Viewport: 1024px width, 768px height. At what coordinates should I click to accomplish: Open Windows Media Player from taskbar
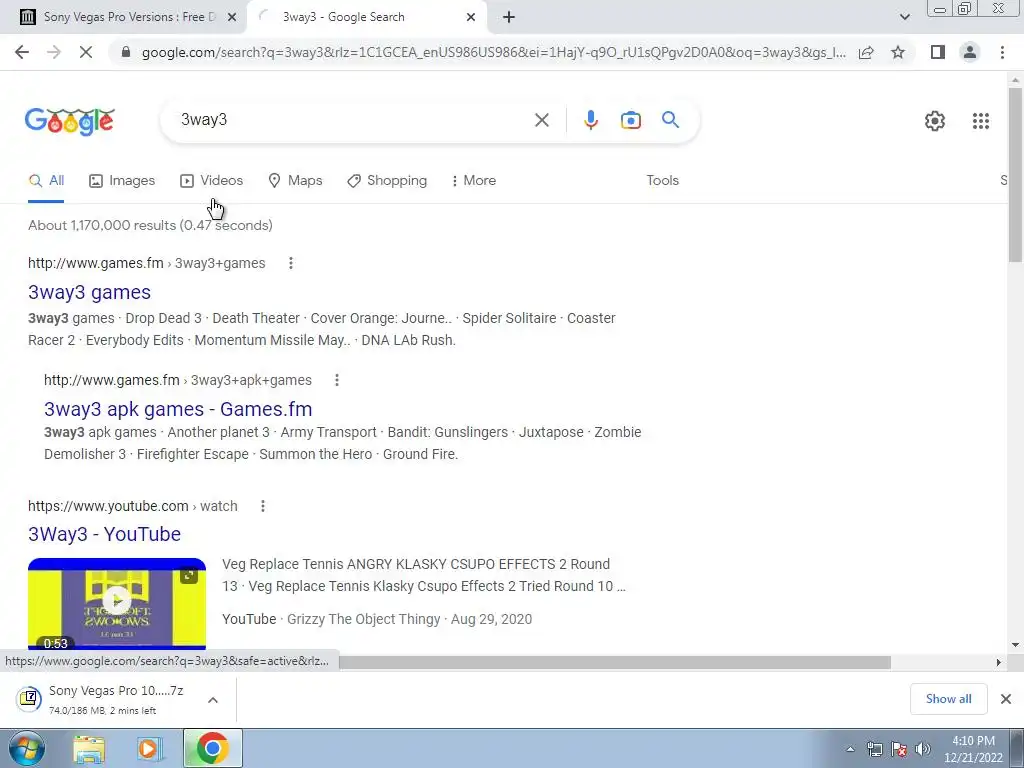pyautogui.click(x=149, y=749)
